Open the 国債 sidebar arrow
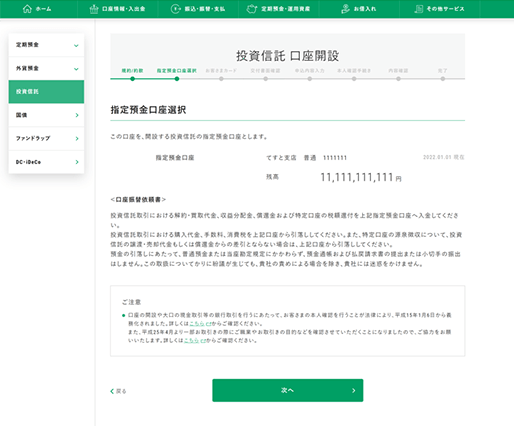Screen dimensions: 514x426 77,115
